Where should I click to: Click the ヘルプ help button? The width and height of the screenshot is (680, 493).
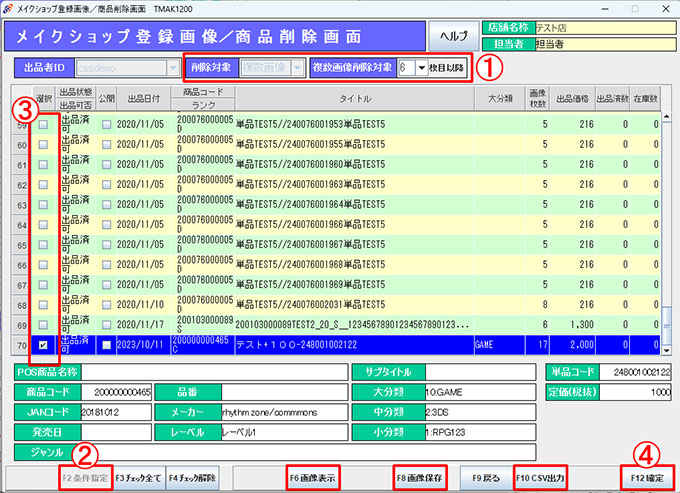click(x=454, y=36)
